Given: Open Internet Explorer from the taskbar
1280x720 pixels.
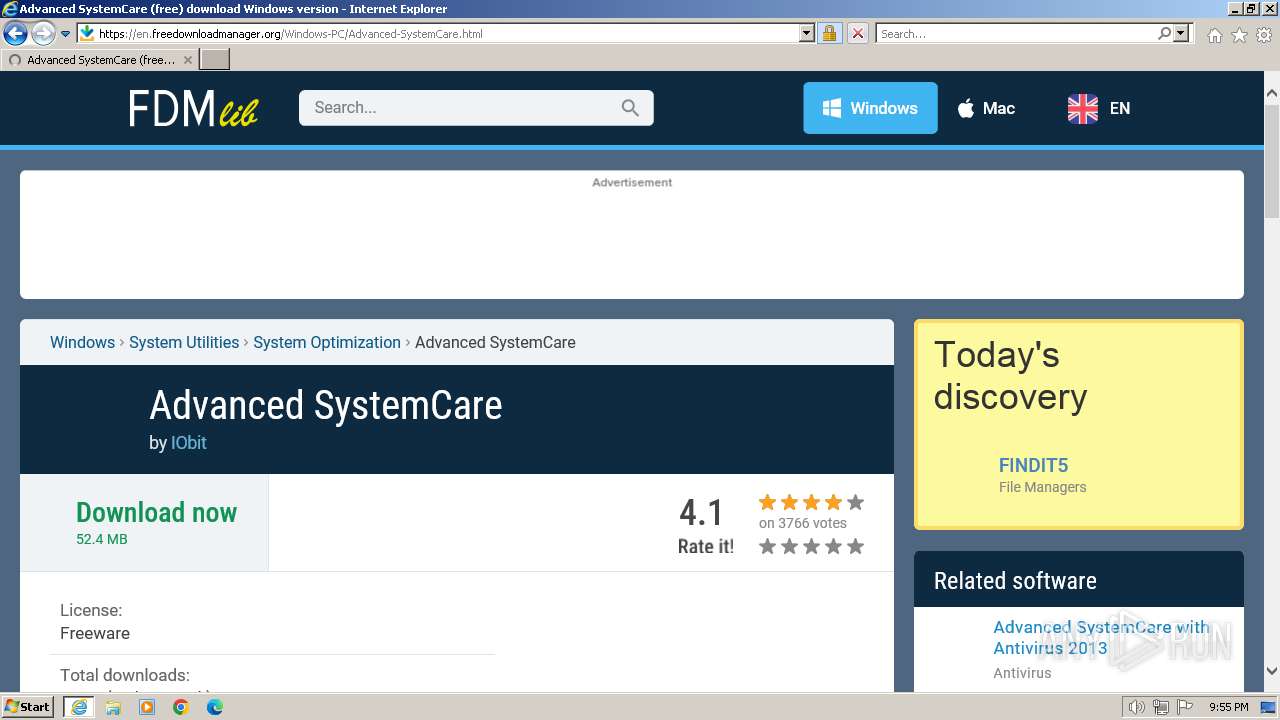Looking at the screenshot, I should tap(79, 707).
